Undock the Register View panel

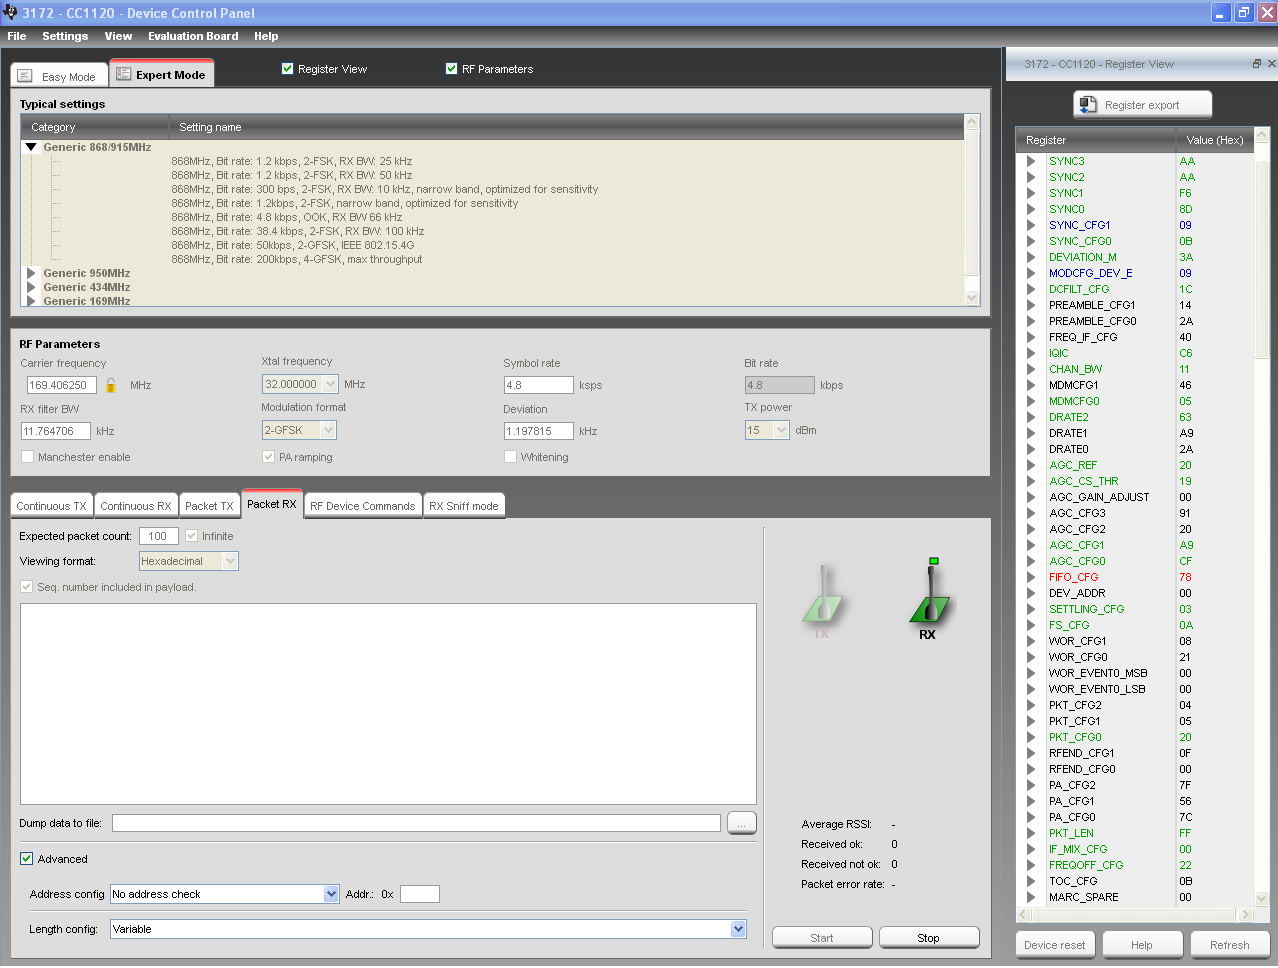[x=1257, y=64]
